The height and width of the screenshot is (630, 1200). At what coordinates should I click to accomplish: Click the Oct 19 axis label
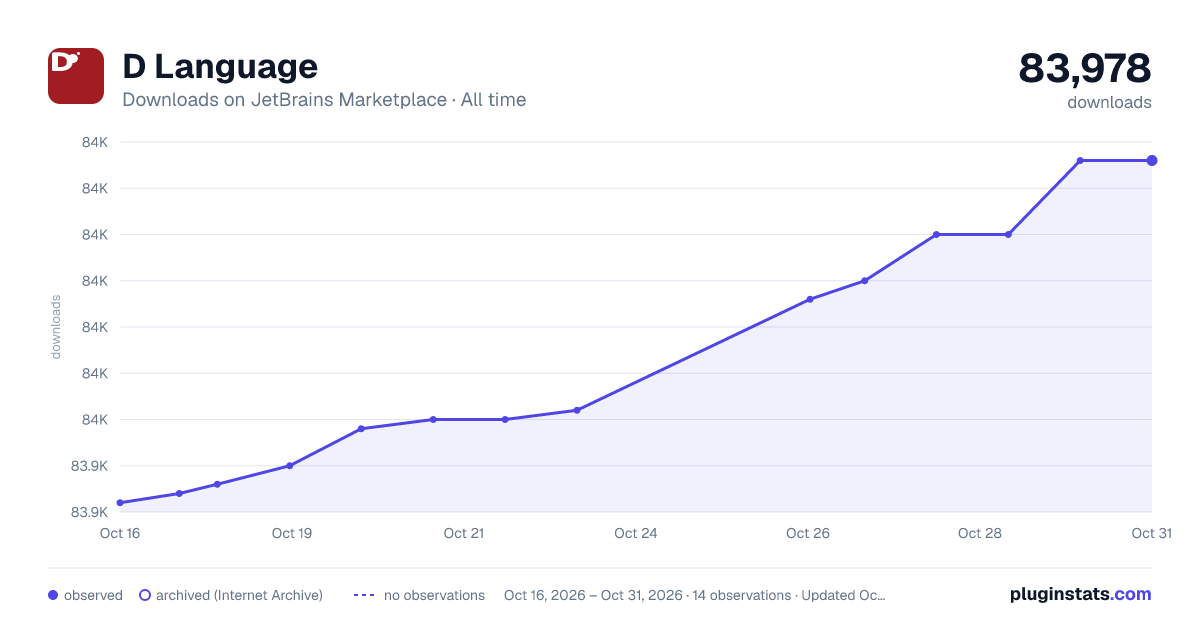coord(292,533)
